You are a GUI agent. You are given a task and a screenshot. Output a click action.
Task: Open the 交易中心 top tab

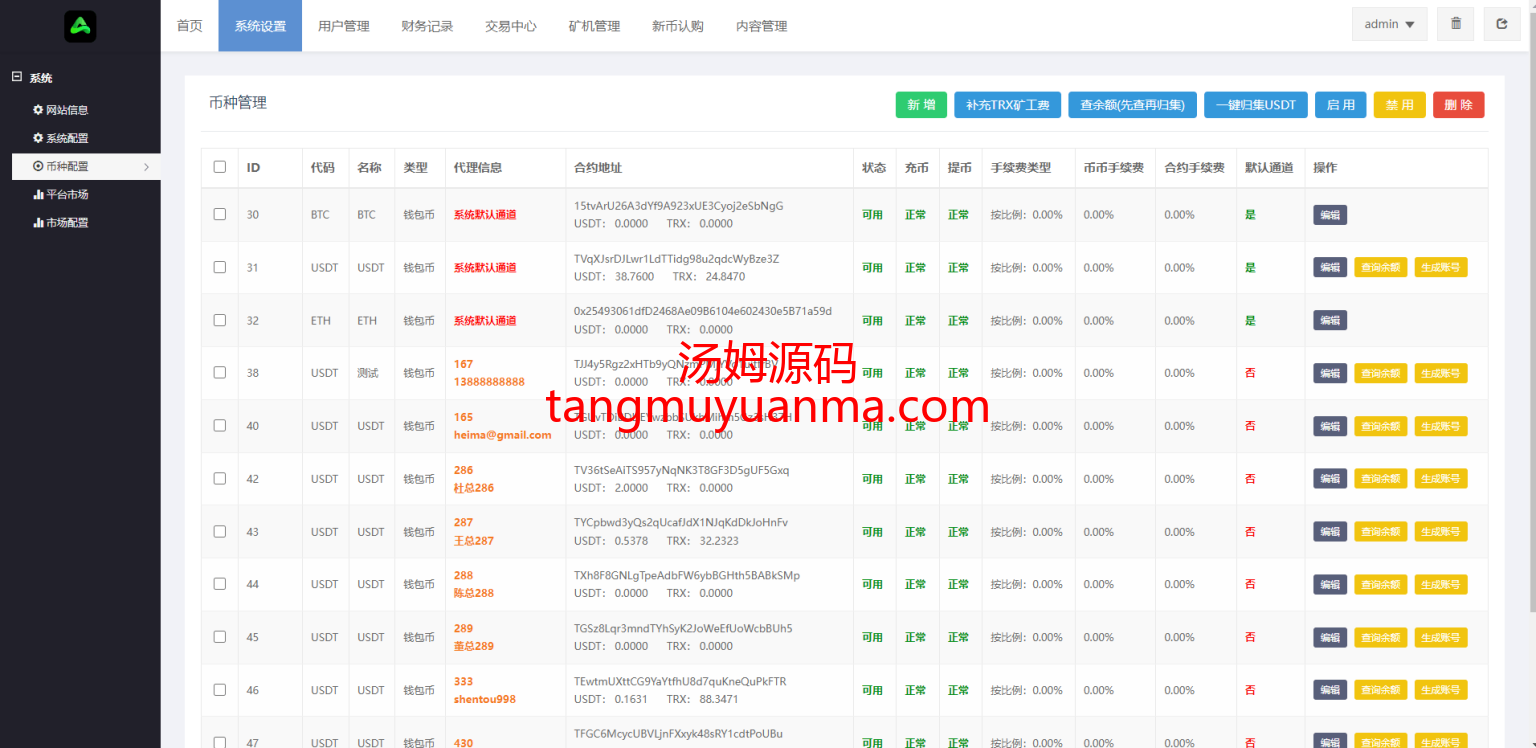pyautogui.click(x=510, y=26)
